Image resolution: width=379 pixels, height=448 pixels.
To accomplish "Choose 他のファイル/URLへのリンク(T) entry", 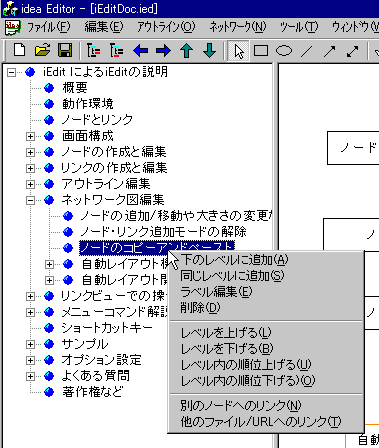I will click(265, 421).
